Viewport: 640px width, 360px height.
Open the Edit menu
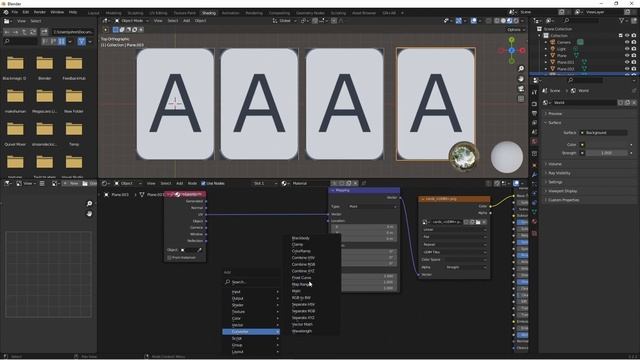pyautogui.click(x=26, y=12)
